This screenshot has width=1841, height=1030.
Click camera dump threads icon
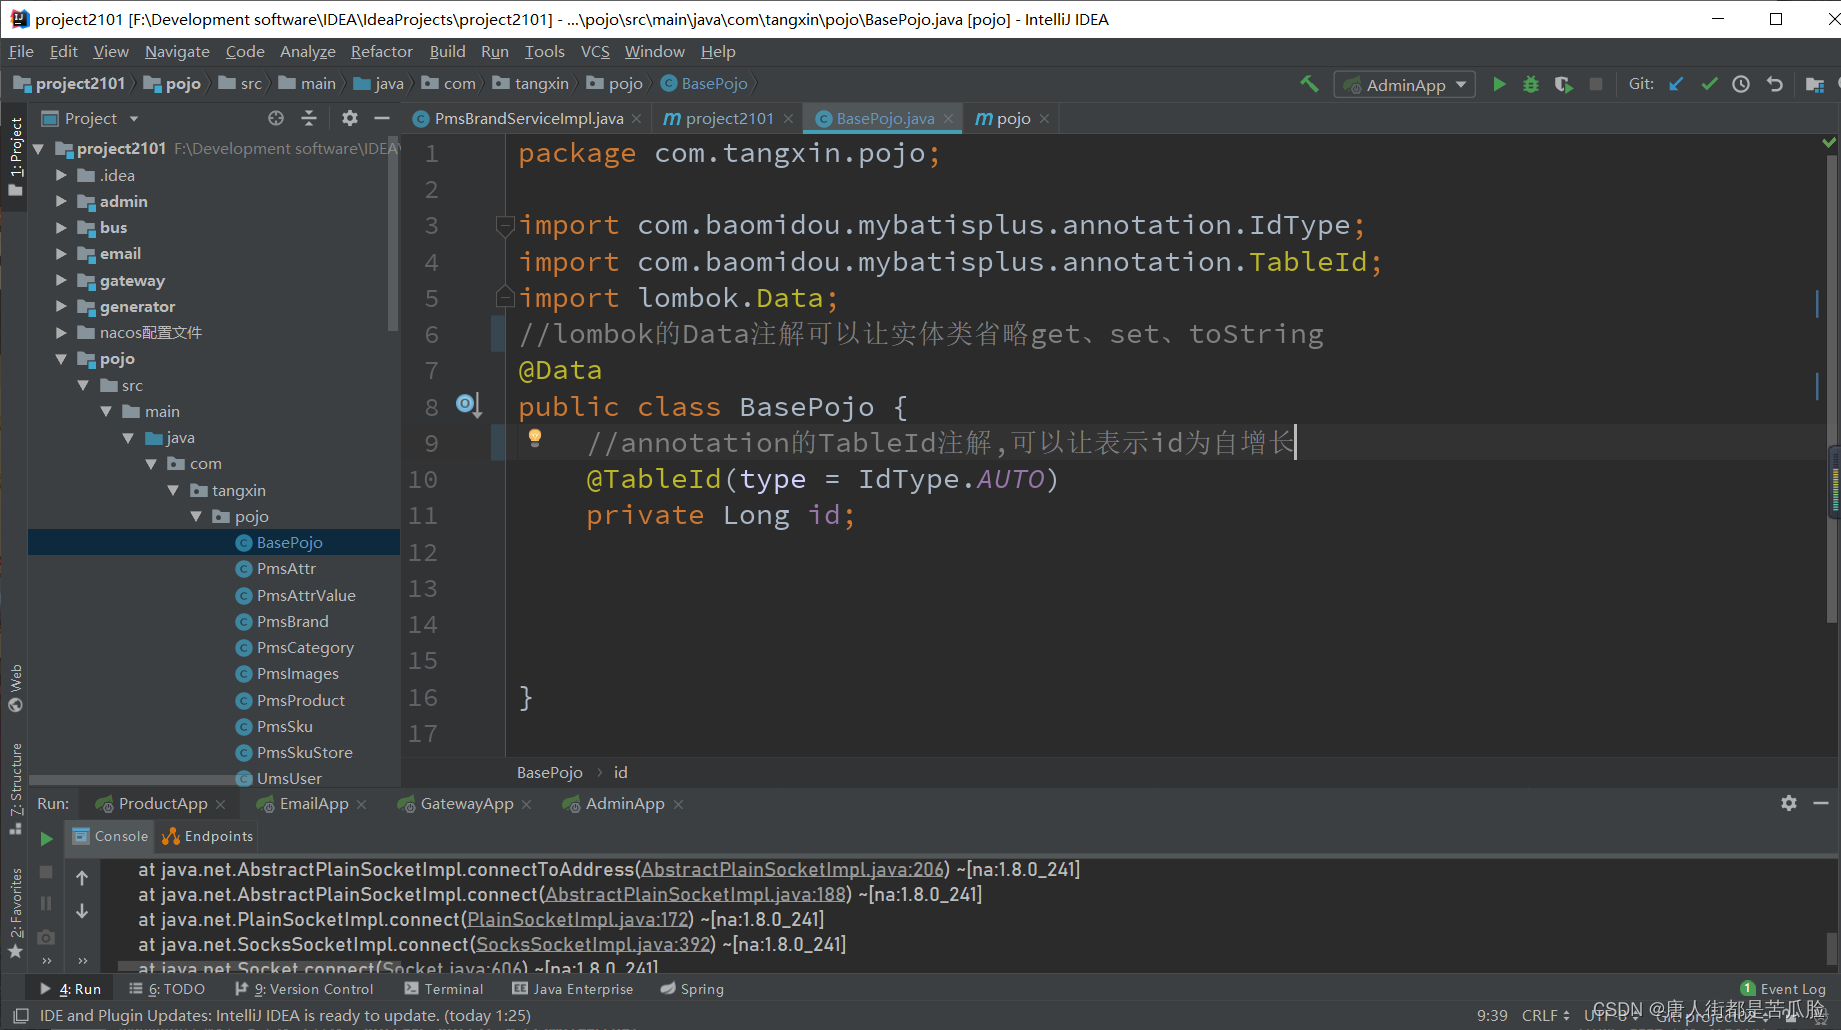46,938
